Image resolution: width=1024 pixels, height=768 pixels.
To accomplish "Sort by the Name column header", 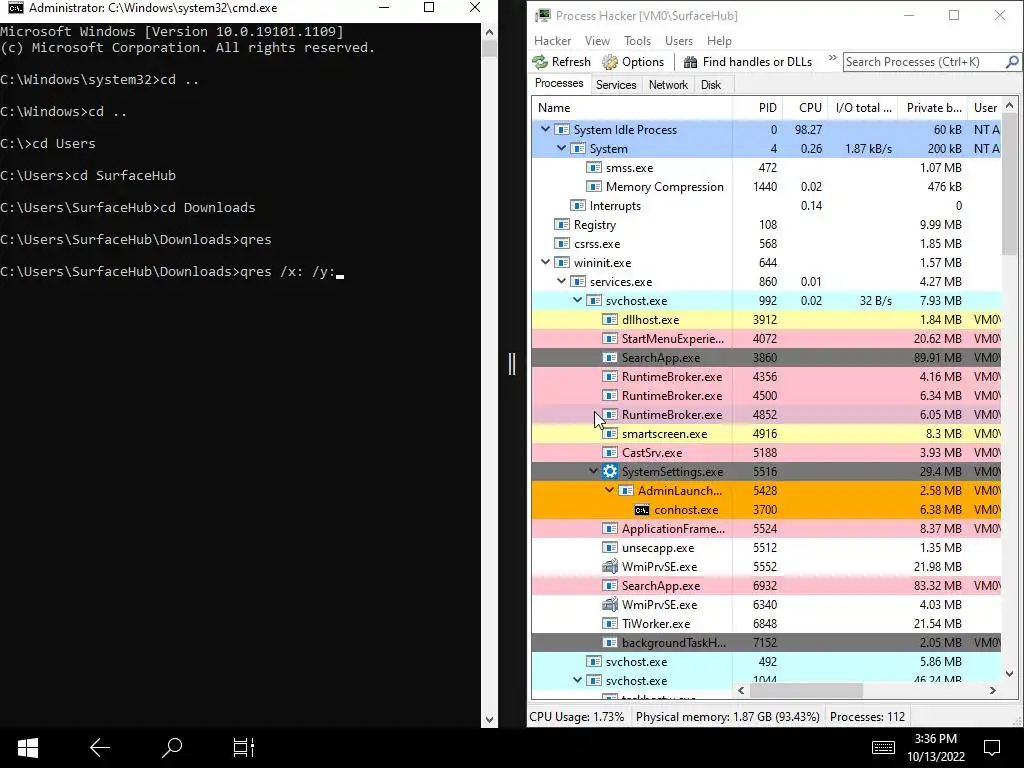I will pos(632,108).
